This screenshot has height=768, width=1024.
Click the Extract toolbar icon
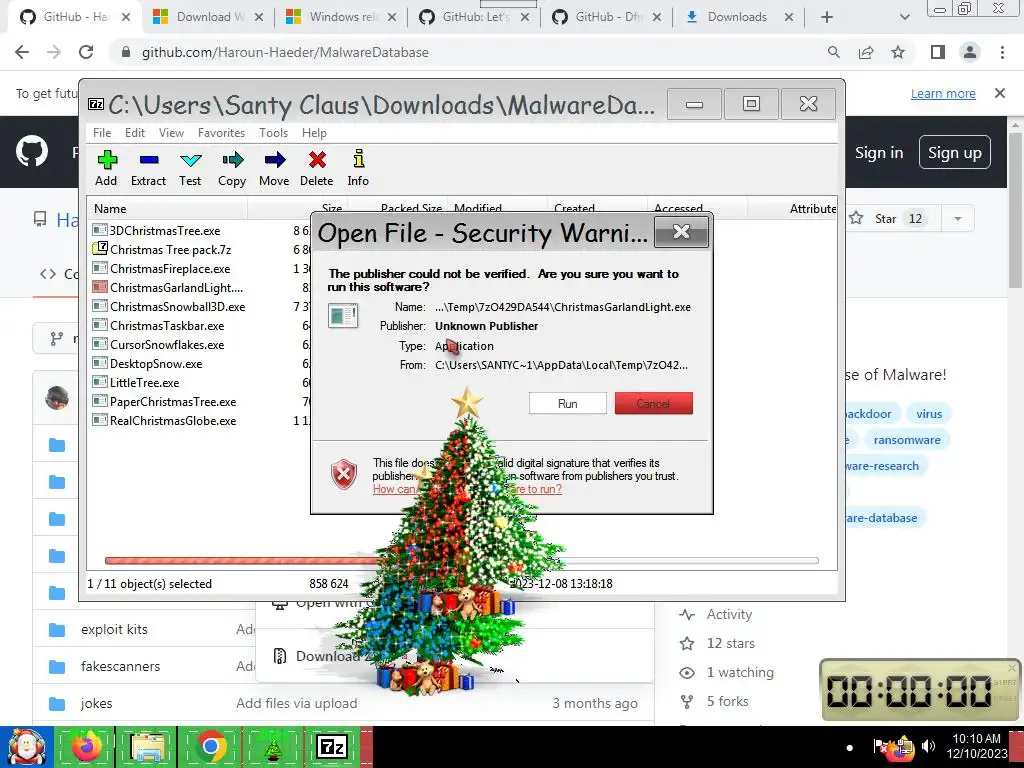tap(148, 168)
